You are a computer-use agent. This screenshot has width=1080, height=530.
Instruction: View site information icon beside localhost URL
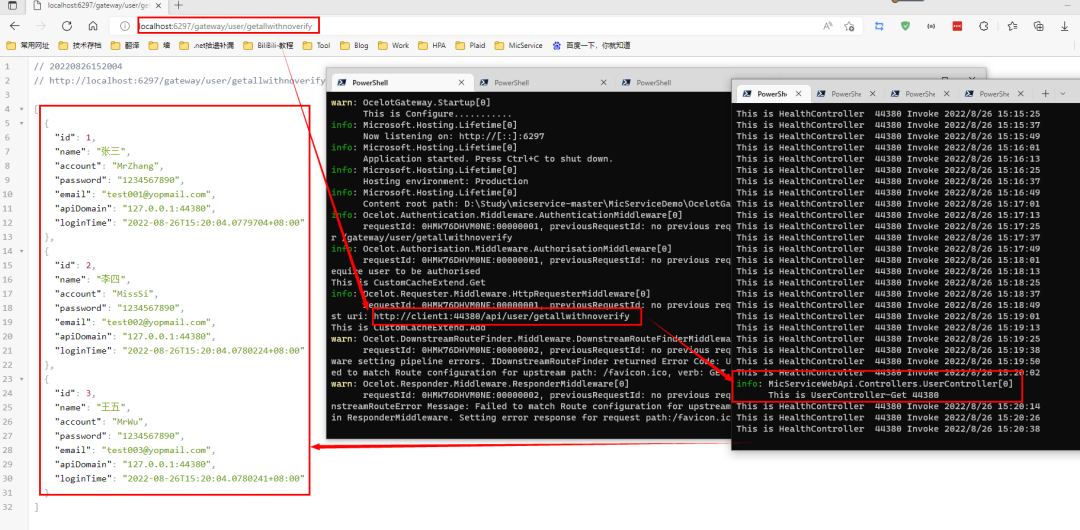(x=125, y=26)
